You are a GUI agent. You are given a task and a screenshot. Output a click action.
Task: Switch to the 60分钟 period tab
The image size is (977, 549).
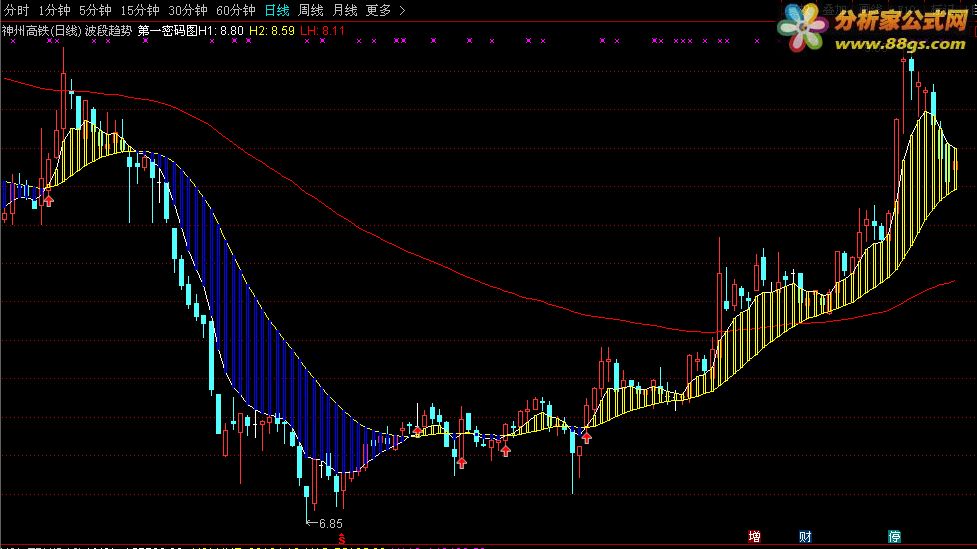coord(236,11)
